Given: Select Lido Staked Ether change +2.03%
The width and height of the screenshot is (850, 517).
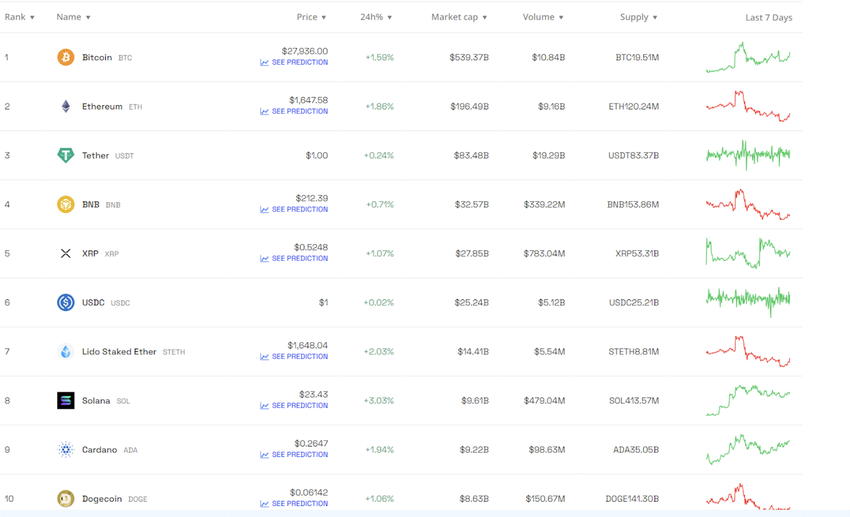Looking at the screenshot, I should (x=379, y=352).
